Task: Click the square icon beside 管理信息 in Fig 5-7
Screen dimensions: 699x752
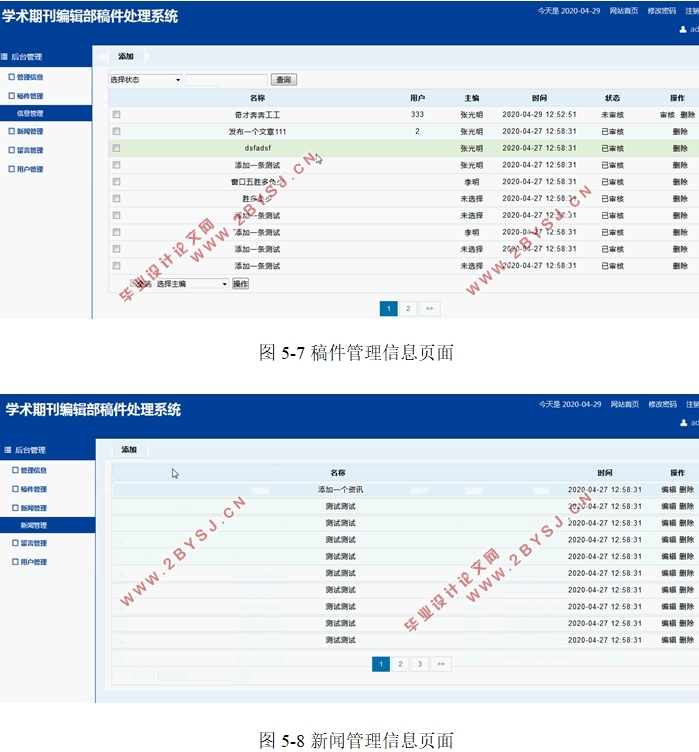Action: pos(12,77)
